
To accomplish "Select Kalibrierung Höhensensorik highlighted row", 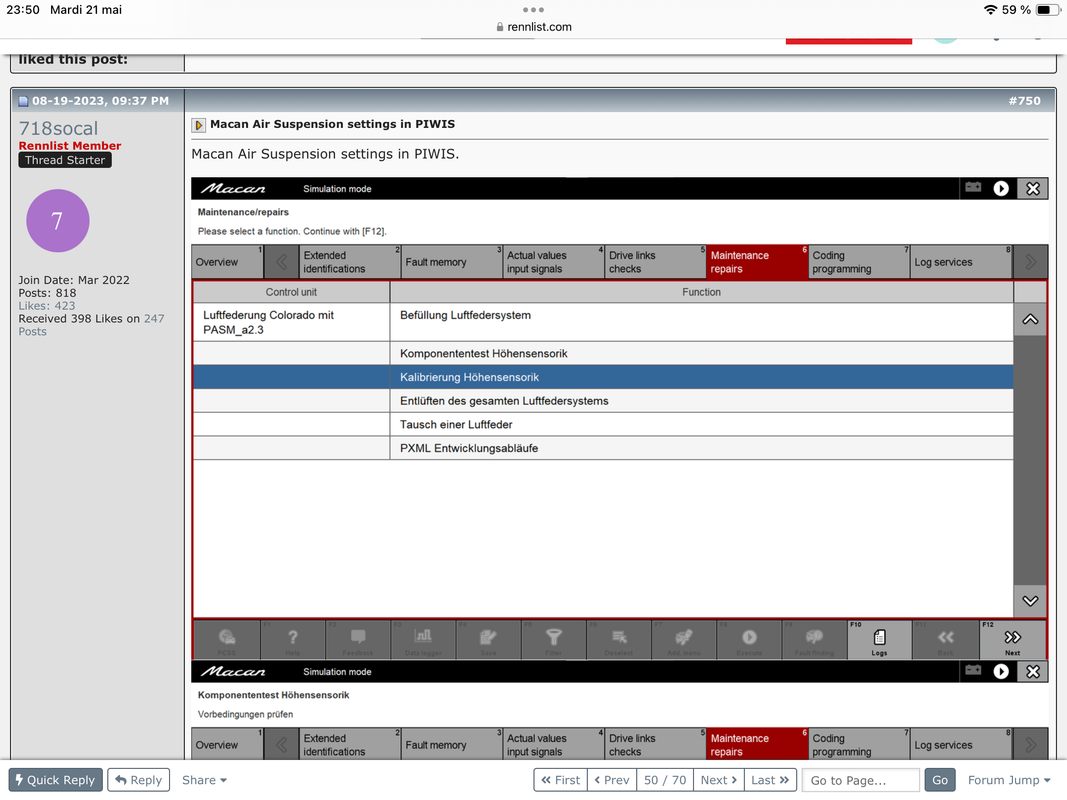I will (x=603, y=377).
